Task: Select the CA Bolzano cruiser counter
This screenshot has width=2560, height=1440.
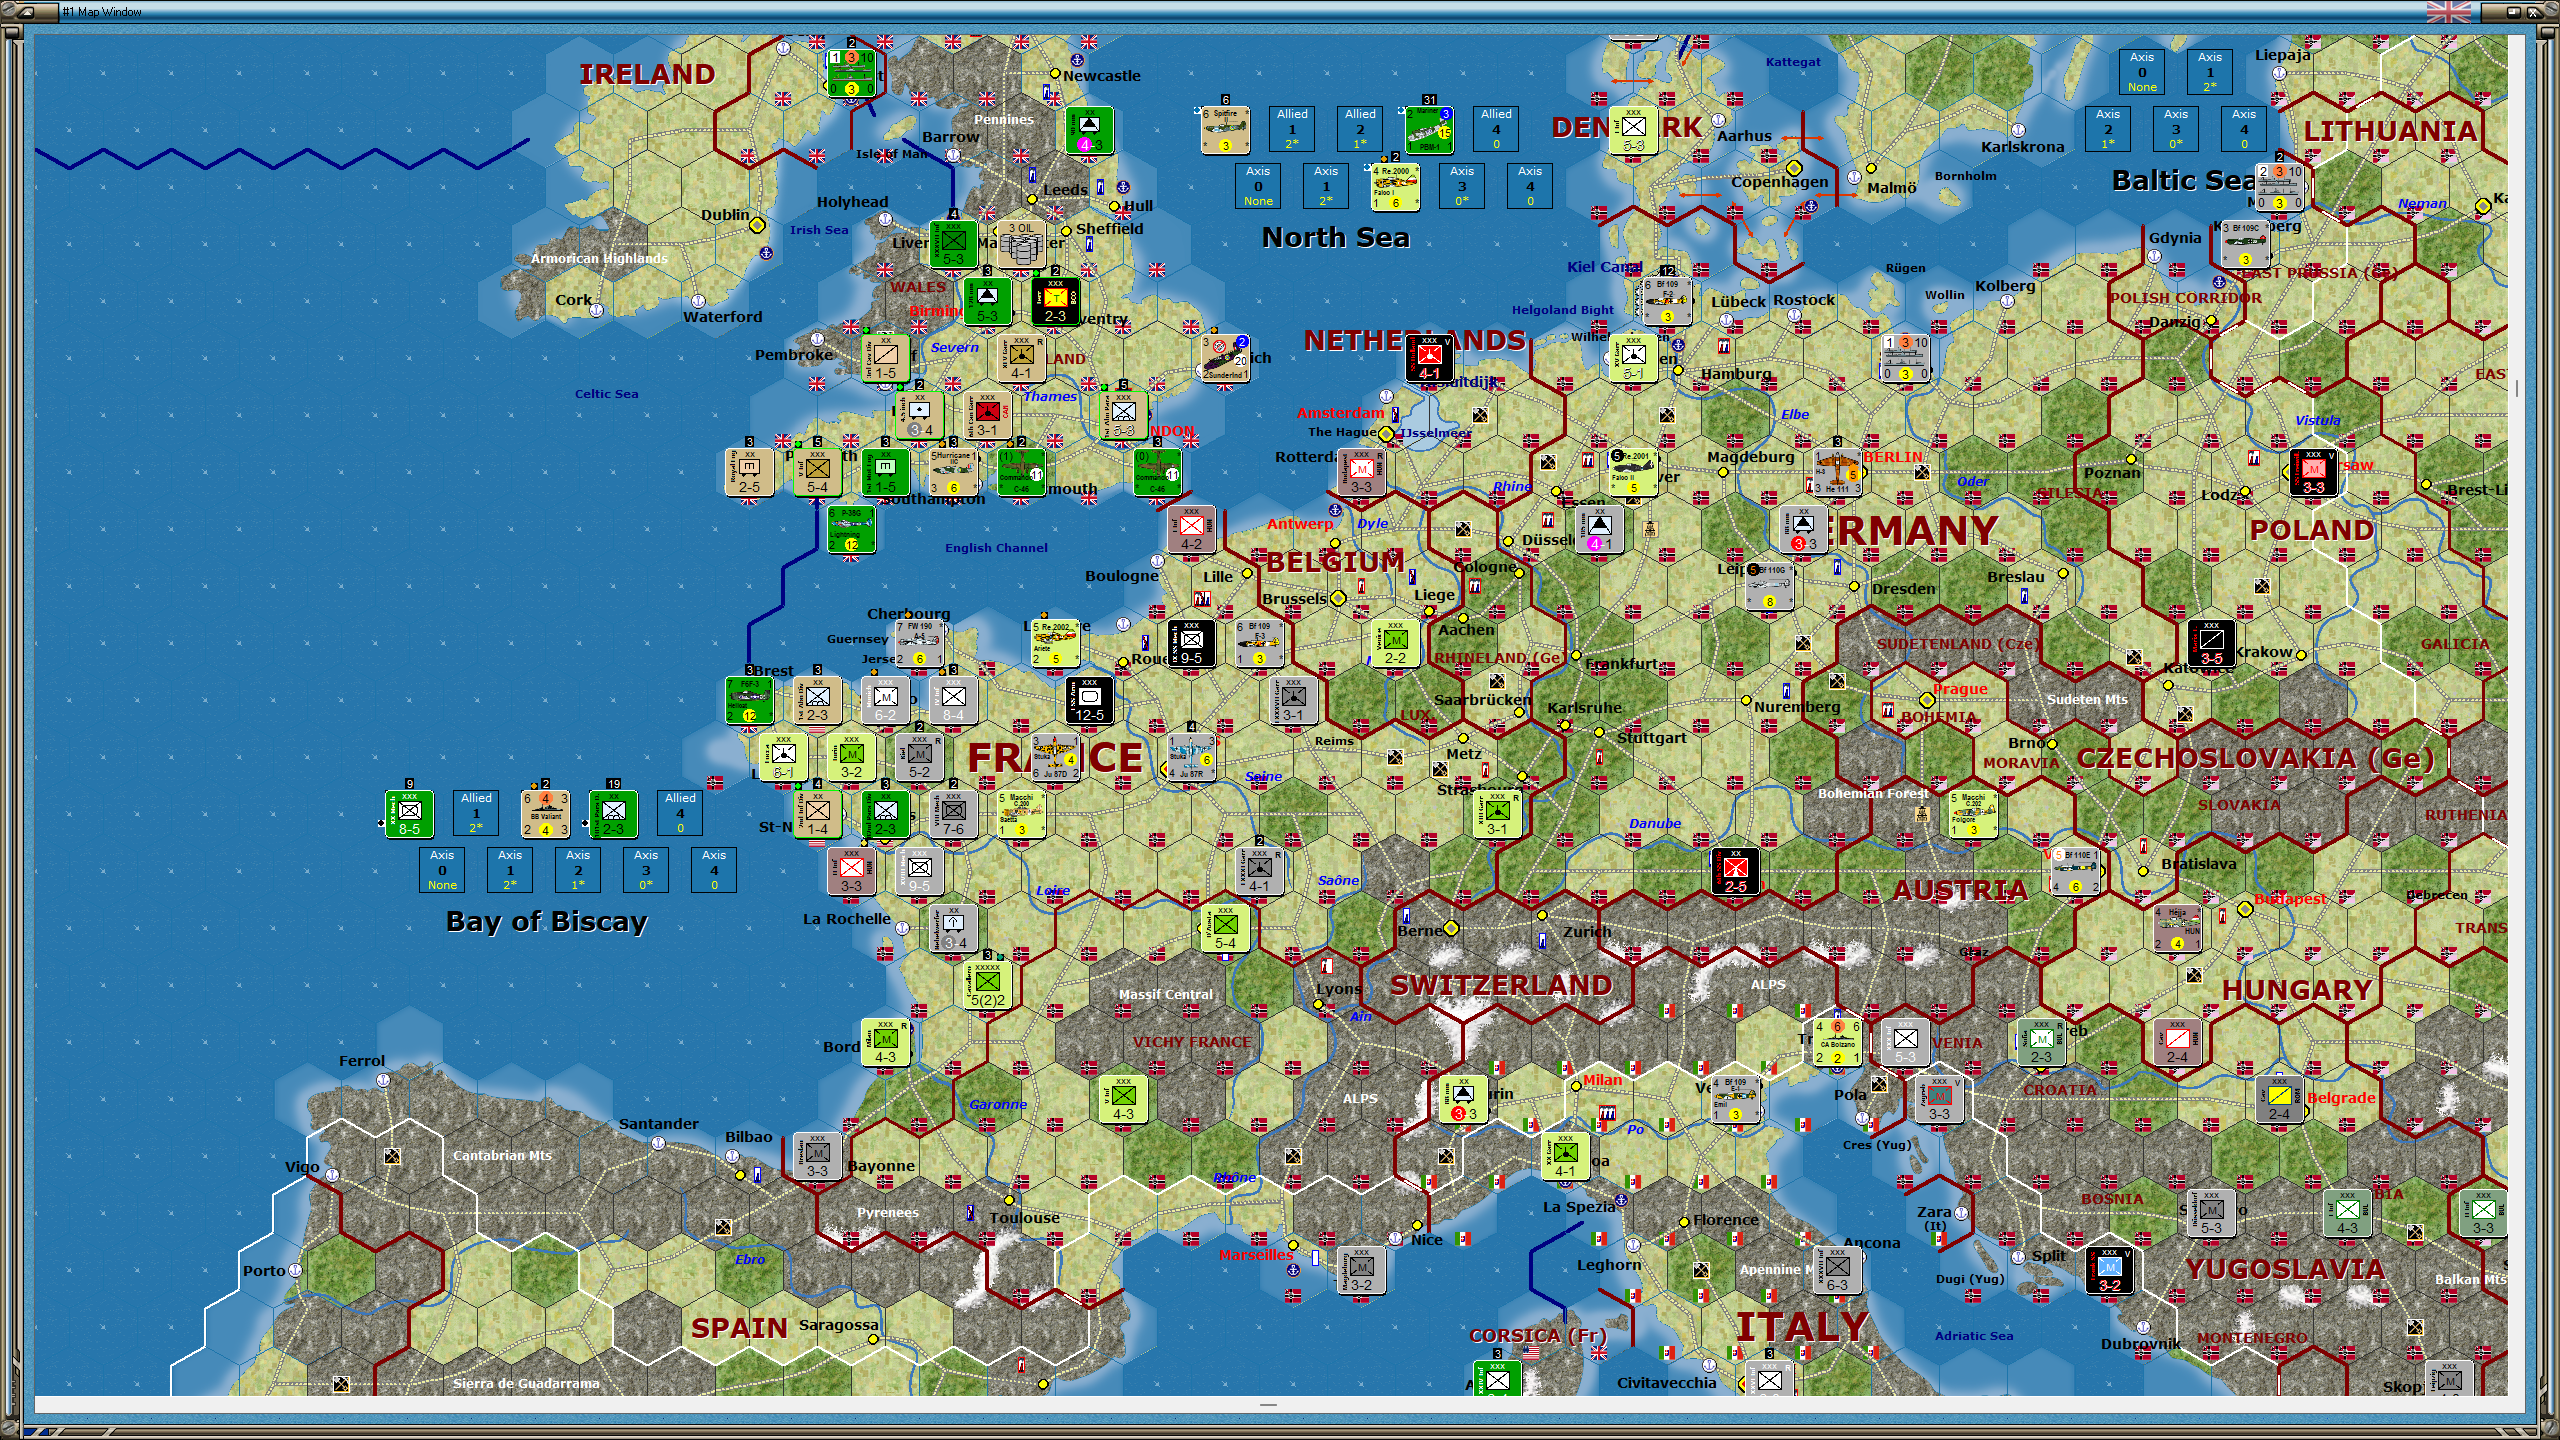Action: 1837,1042
